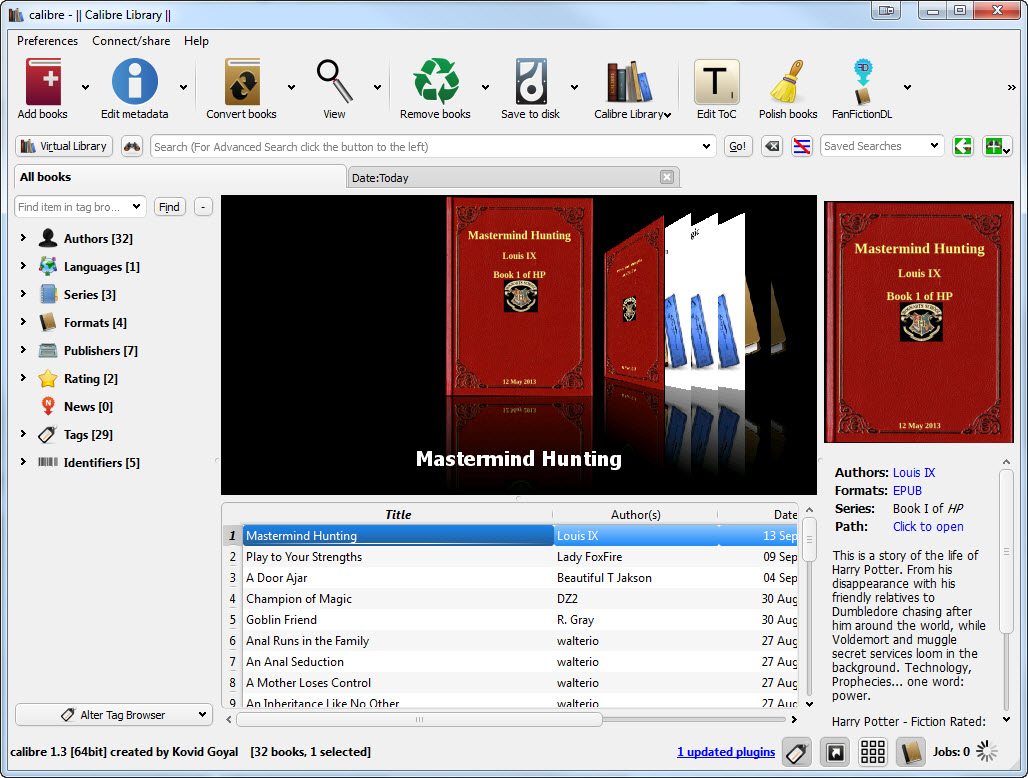Click the Virtual Library button
The image size is (1028, 778).
[x=64, y=146]
